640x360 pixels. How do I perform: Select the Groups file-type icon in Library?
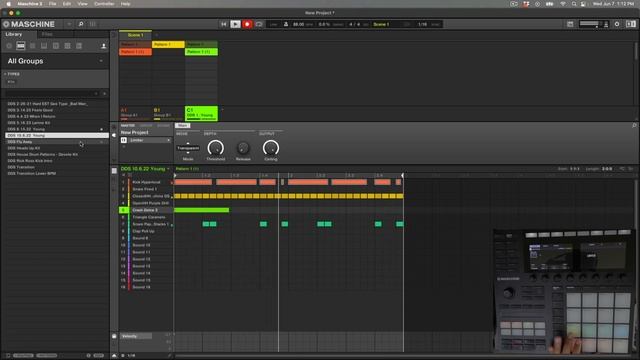click(x=20, y=46)
